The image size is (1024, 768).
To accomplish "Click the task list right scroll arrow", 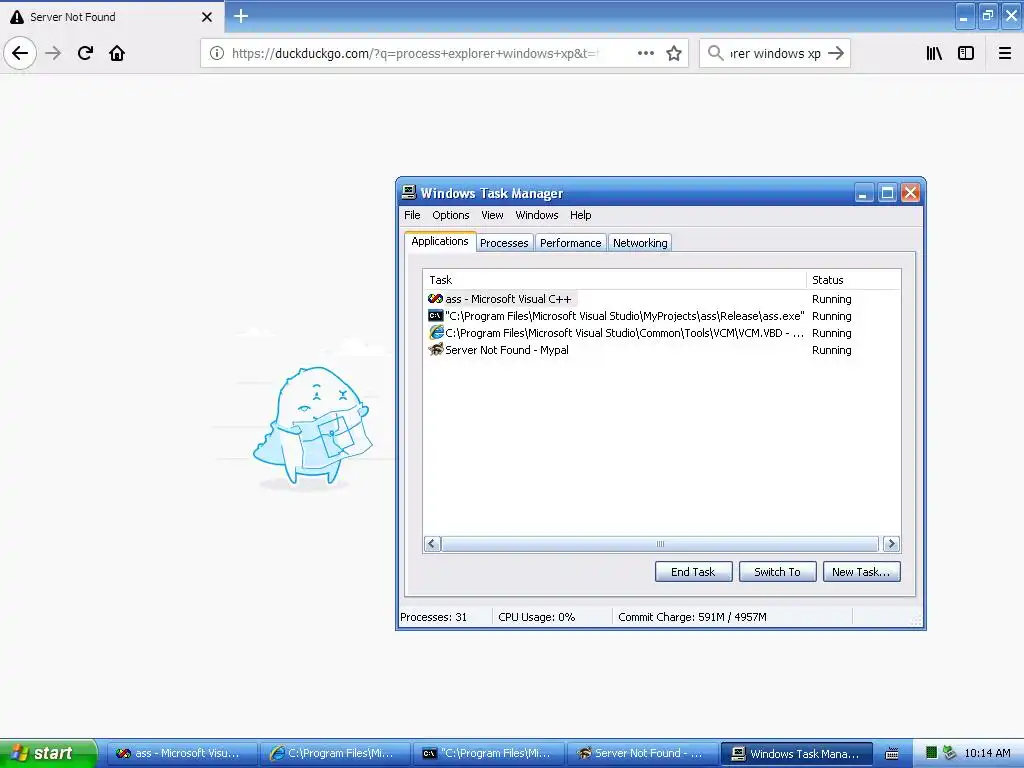I will 891,543.
